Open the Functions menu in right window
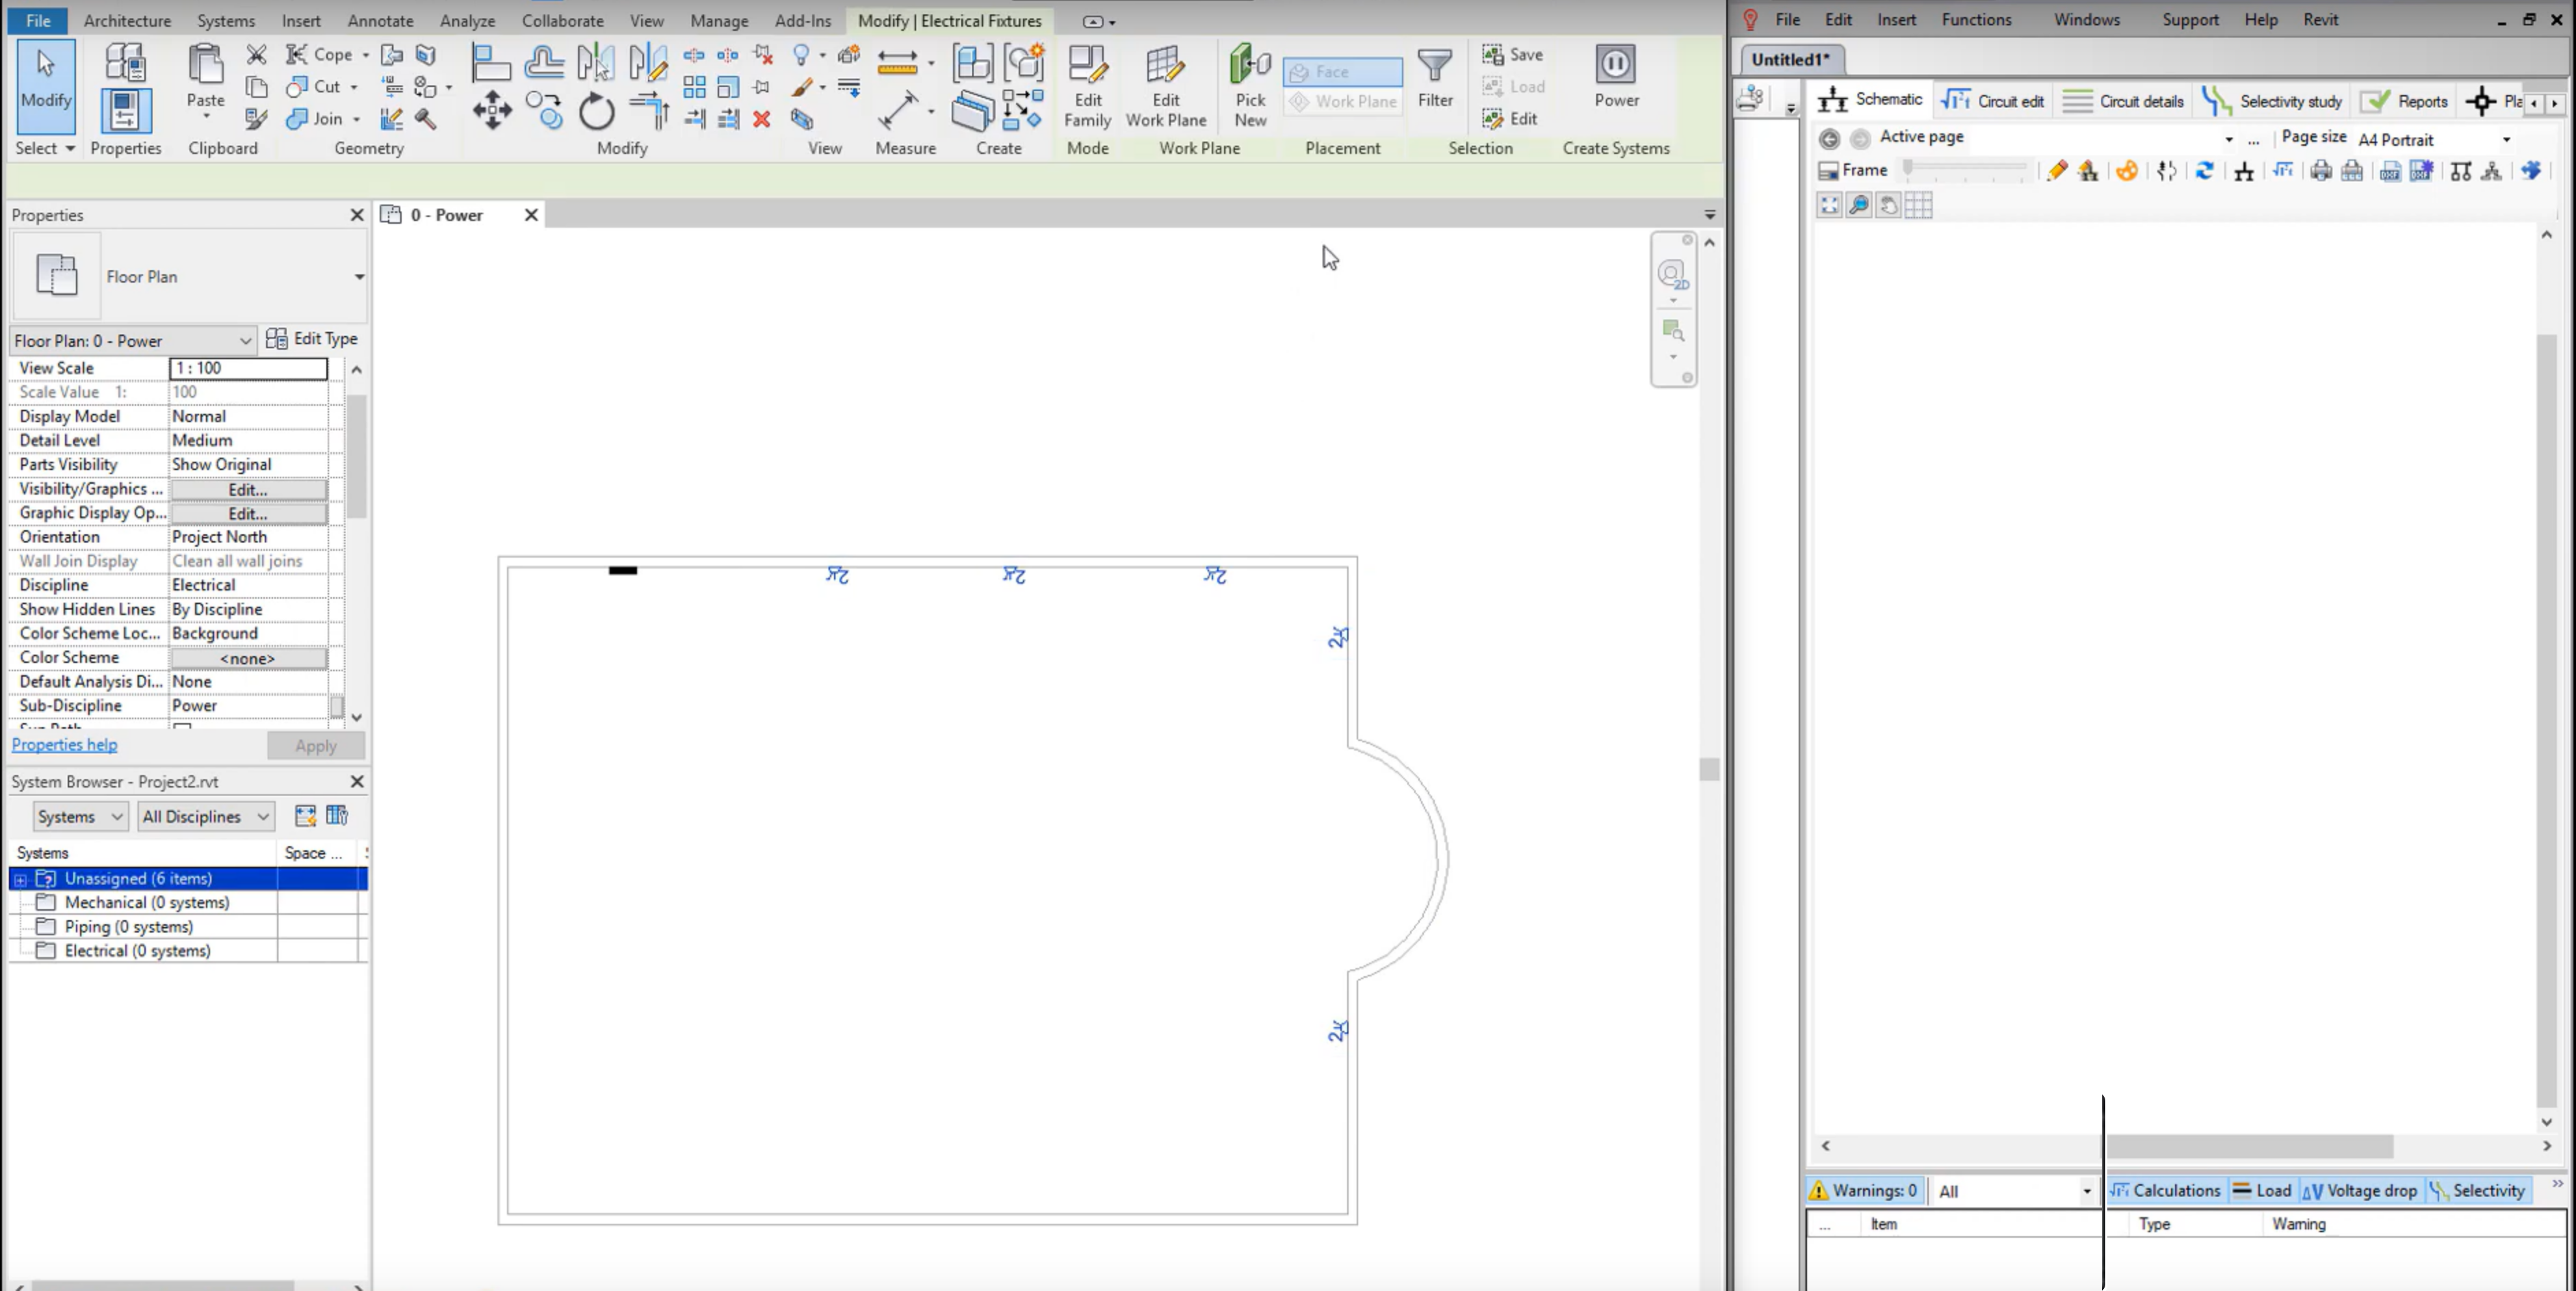Image resolution: width=2576 pixels, height=1291 pixels. 1976,19
